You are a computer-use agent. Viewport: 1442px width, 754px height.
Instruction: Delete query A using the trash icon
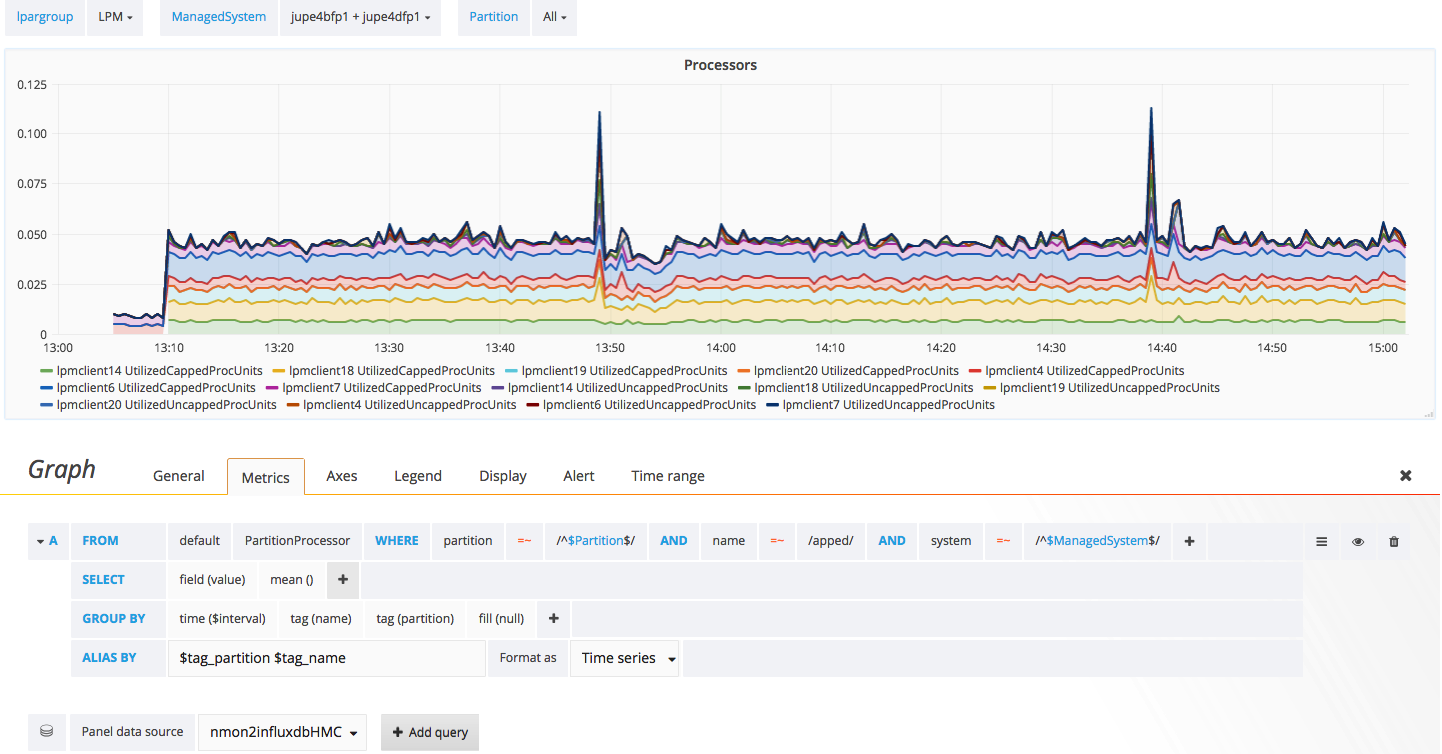1393,541
